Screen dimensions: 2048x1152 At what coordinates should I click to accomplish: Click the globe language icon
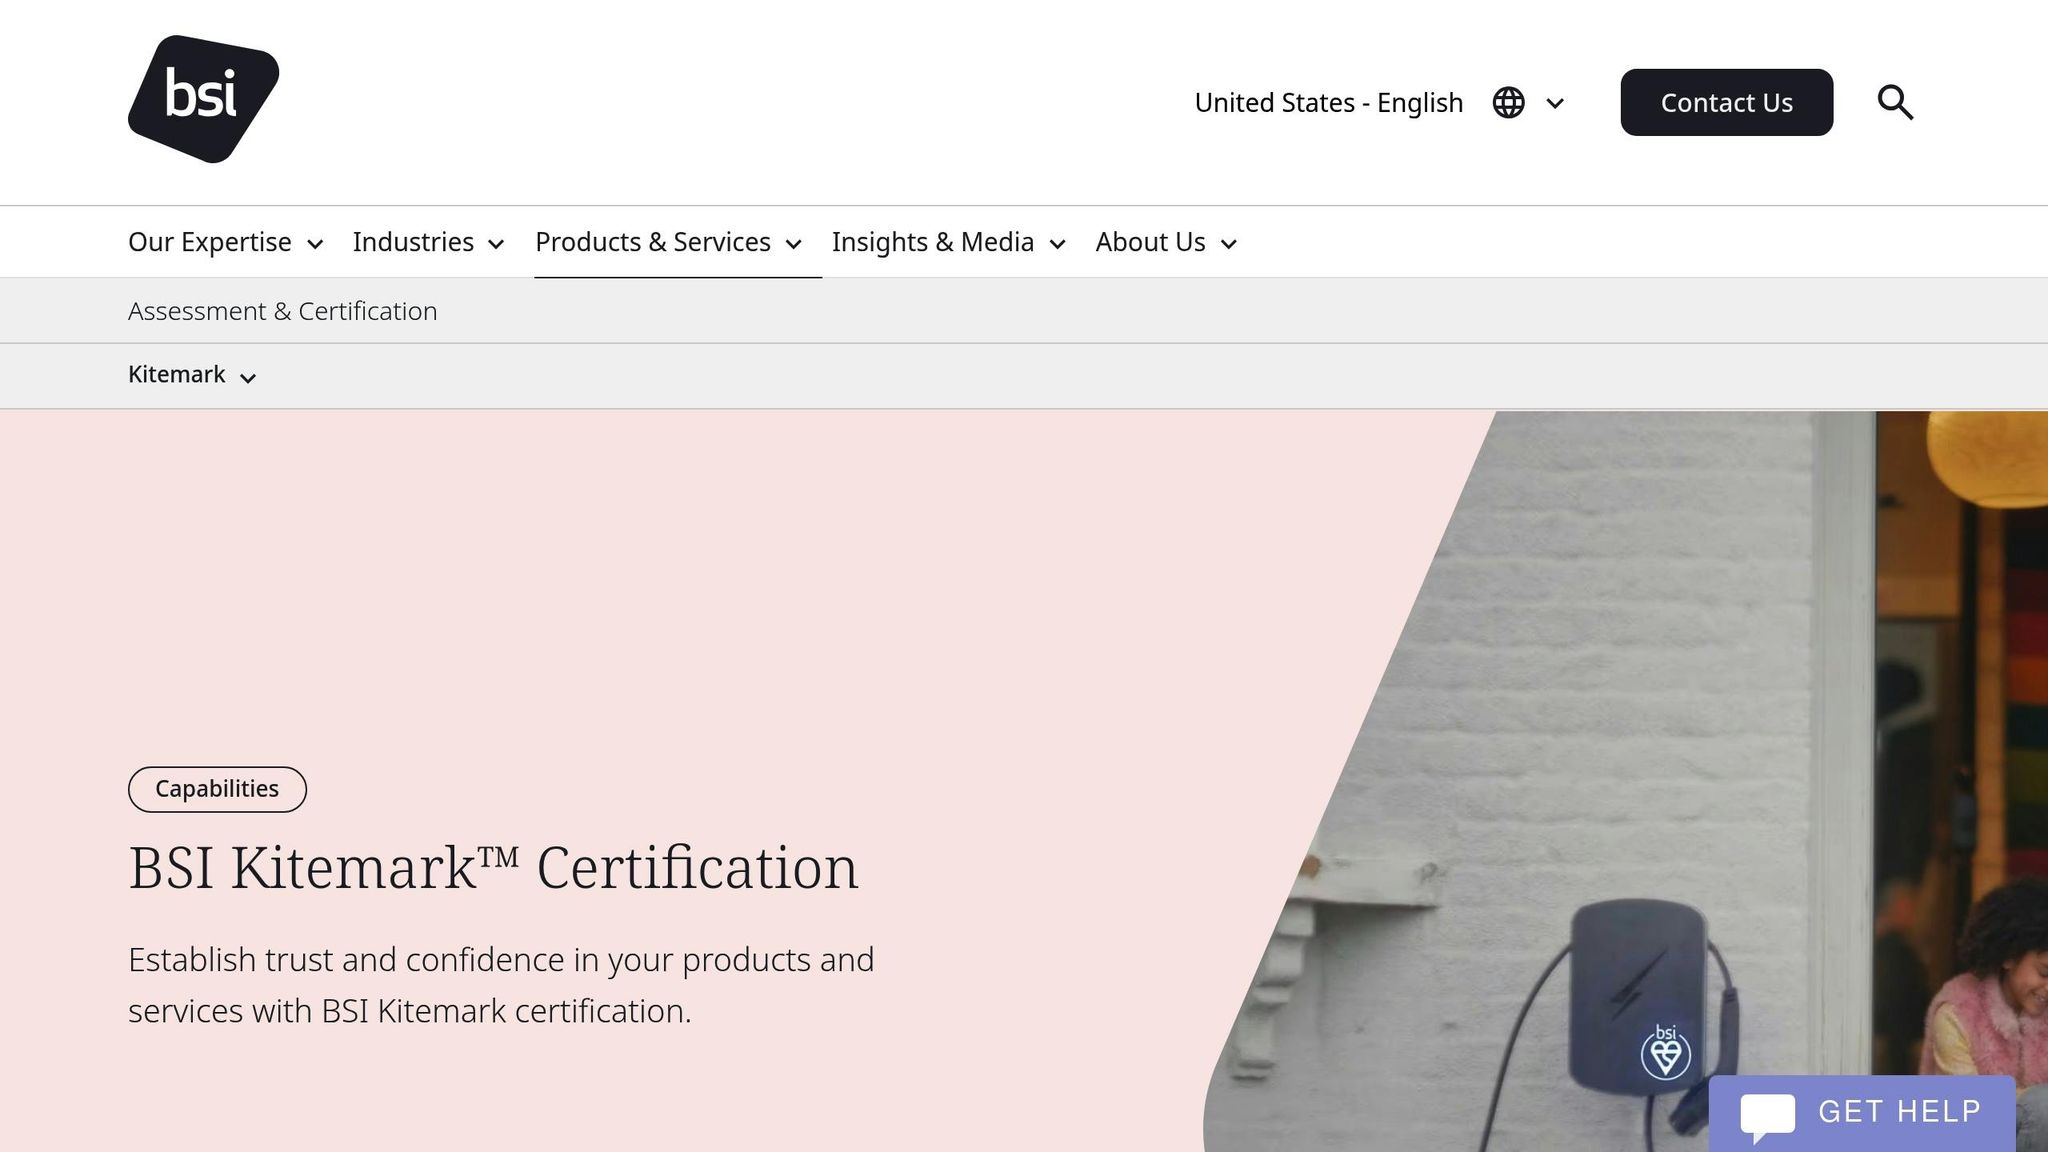point(1508,102)
